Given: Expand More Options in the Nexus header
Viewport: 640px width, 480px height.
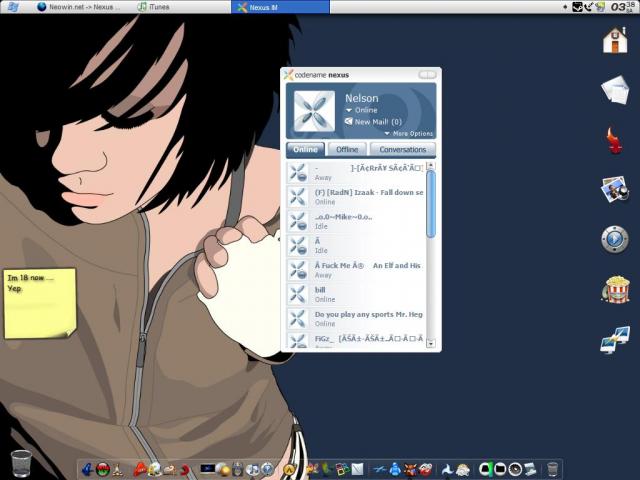Looking at the screenshot, I should click(408, 133).
